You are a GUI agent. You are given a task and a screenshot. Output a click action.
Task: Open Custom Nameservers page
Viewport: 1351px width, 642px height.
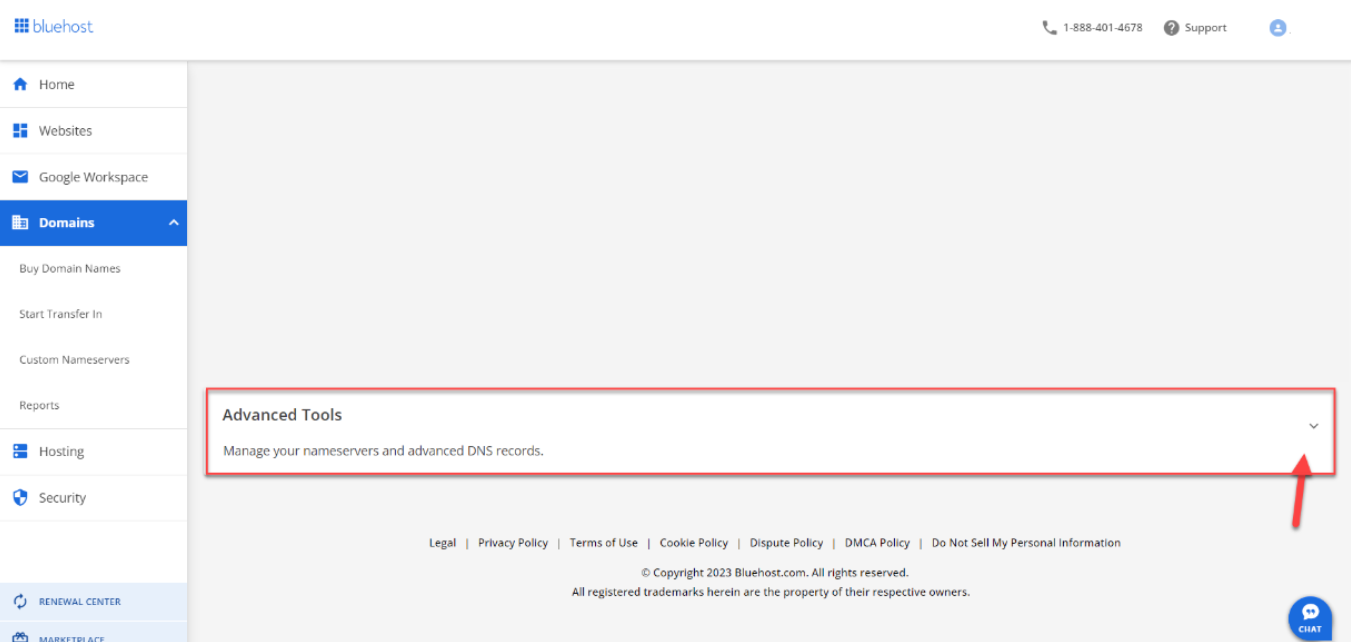[75, 360]
